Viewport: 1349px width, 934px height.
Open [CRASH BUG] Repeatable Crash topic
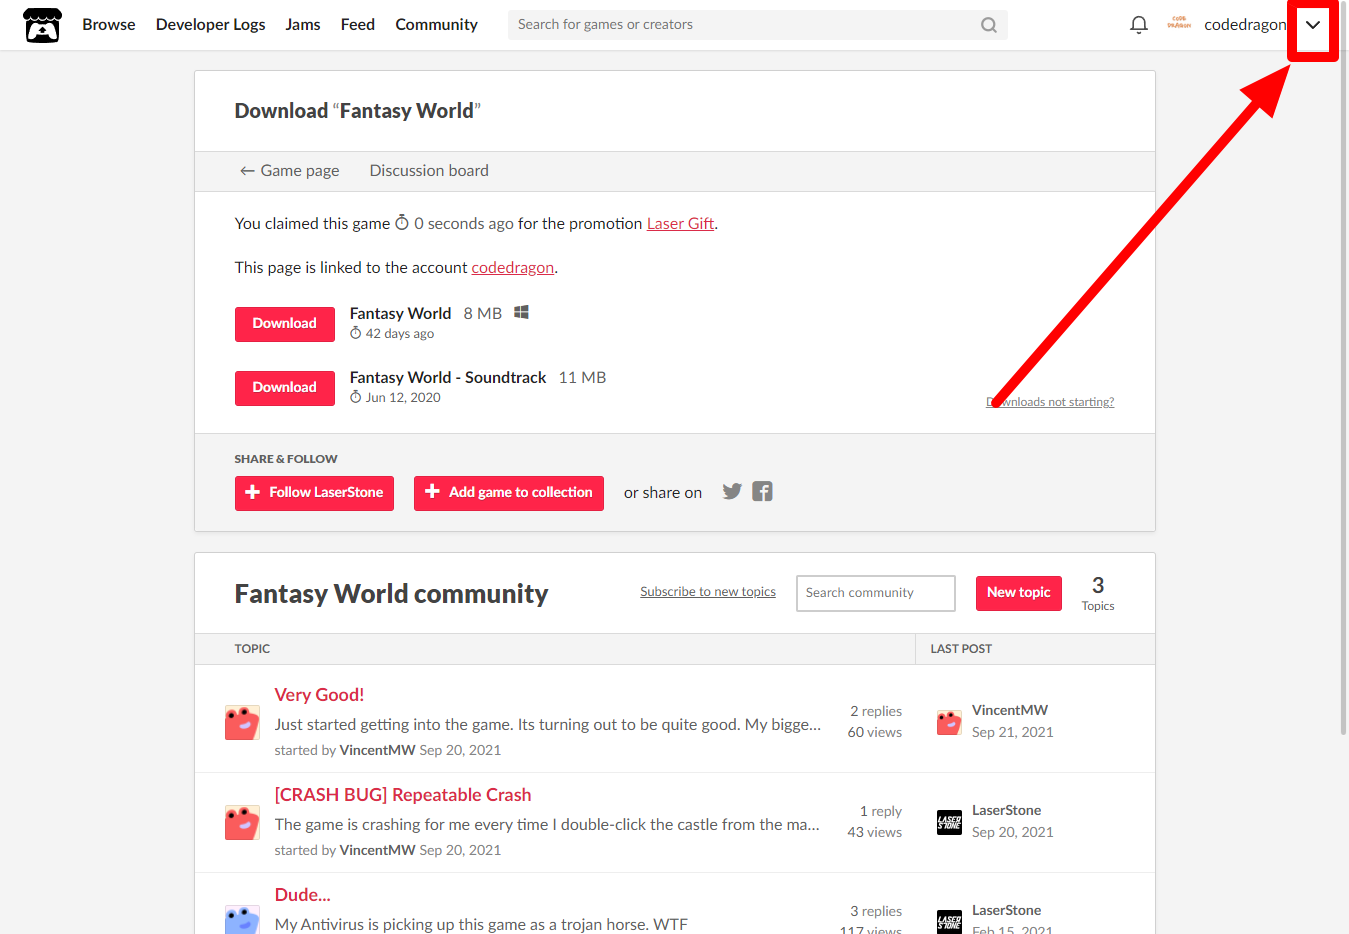[x=403, y=795]
